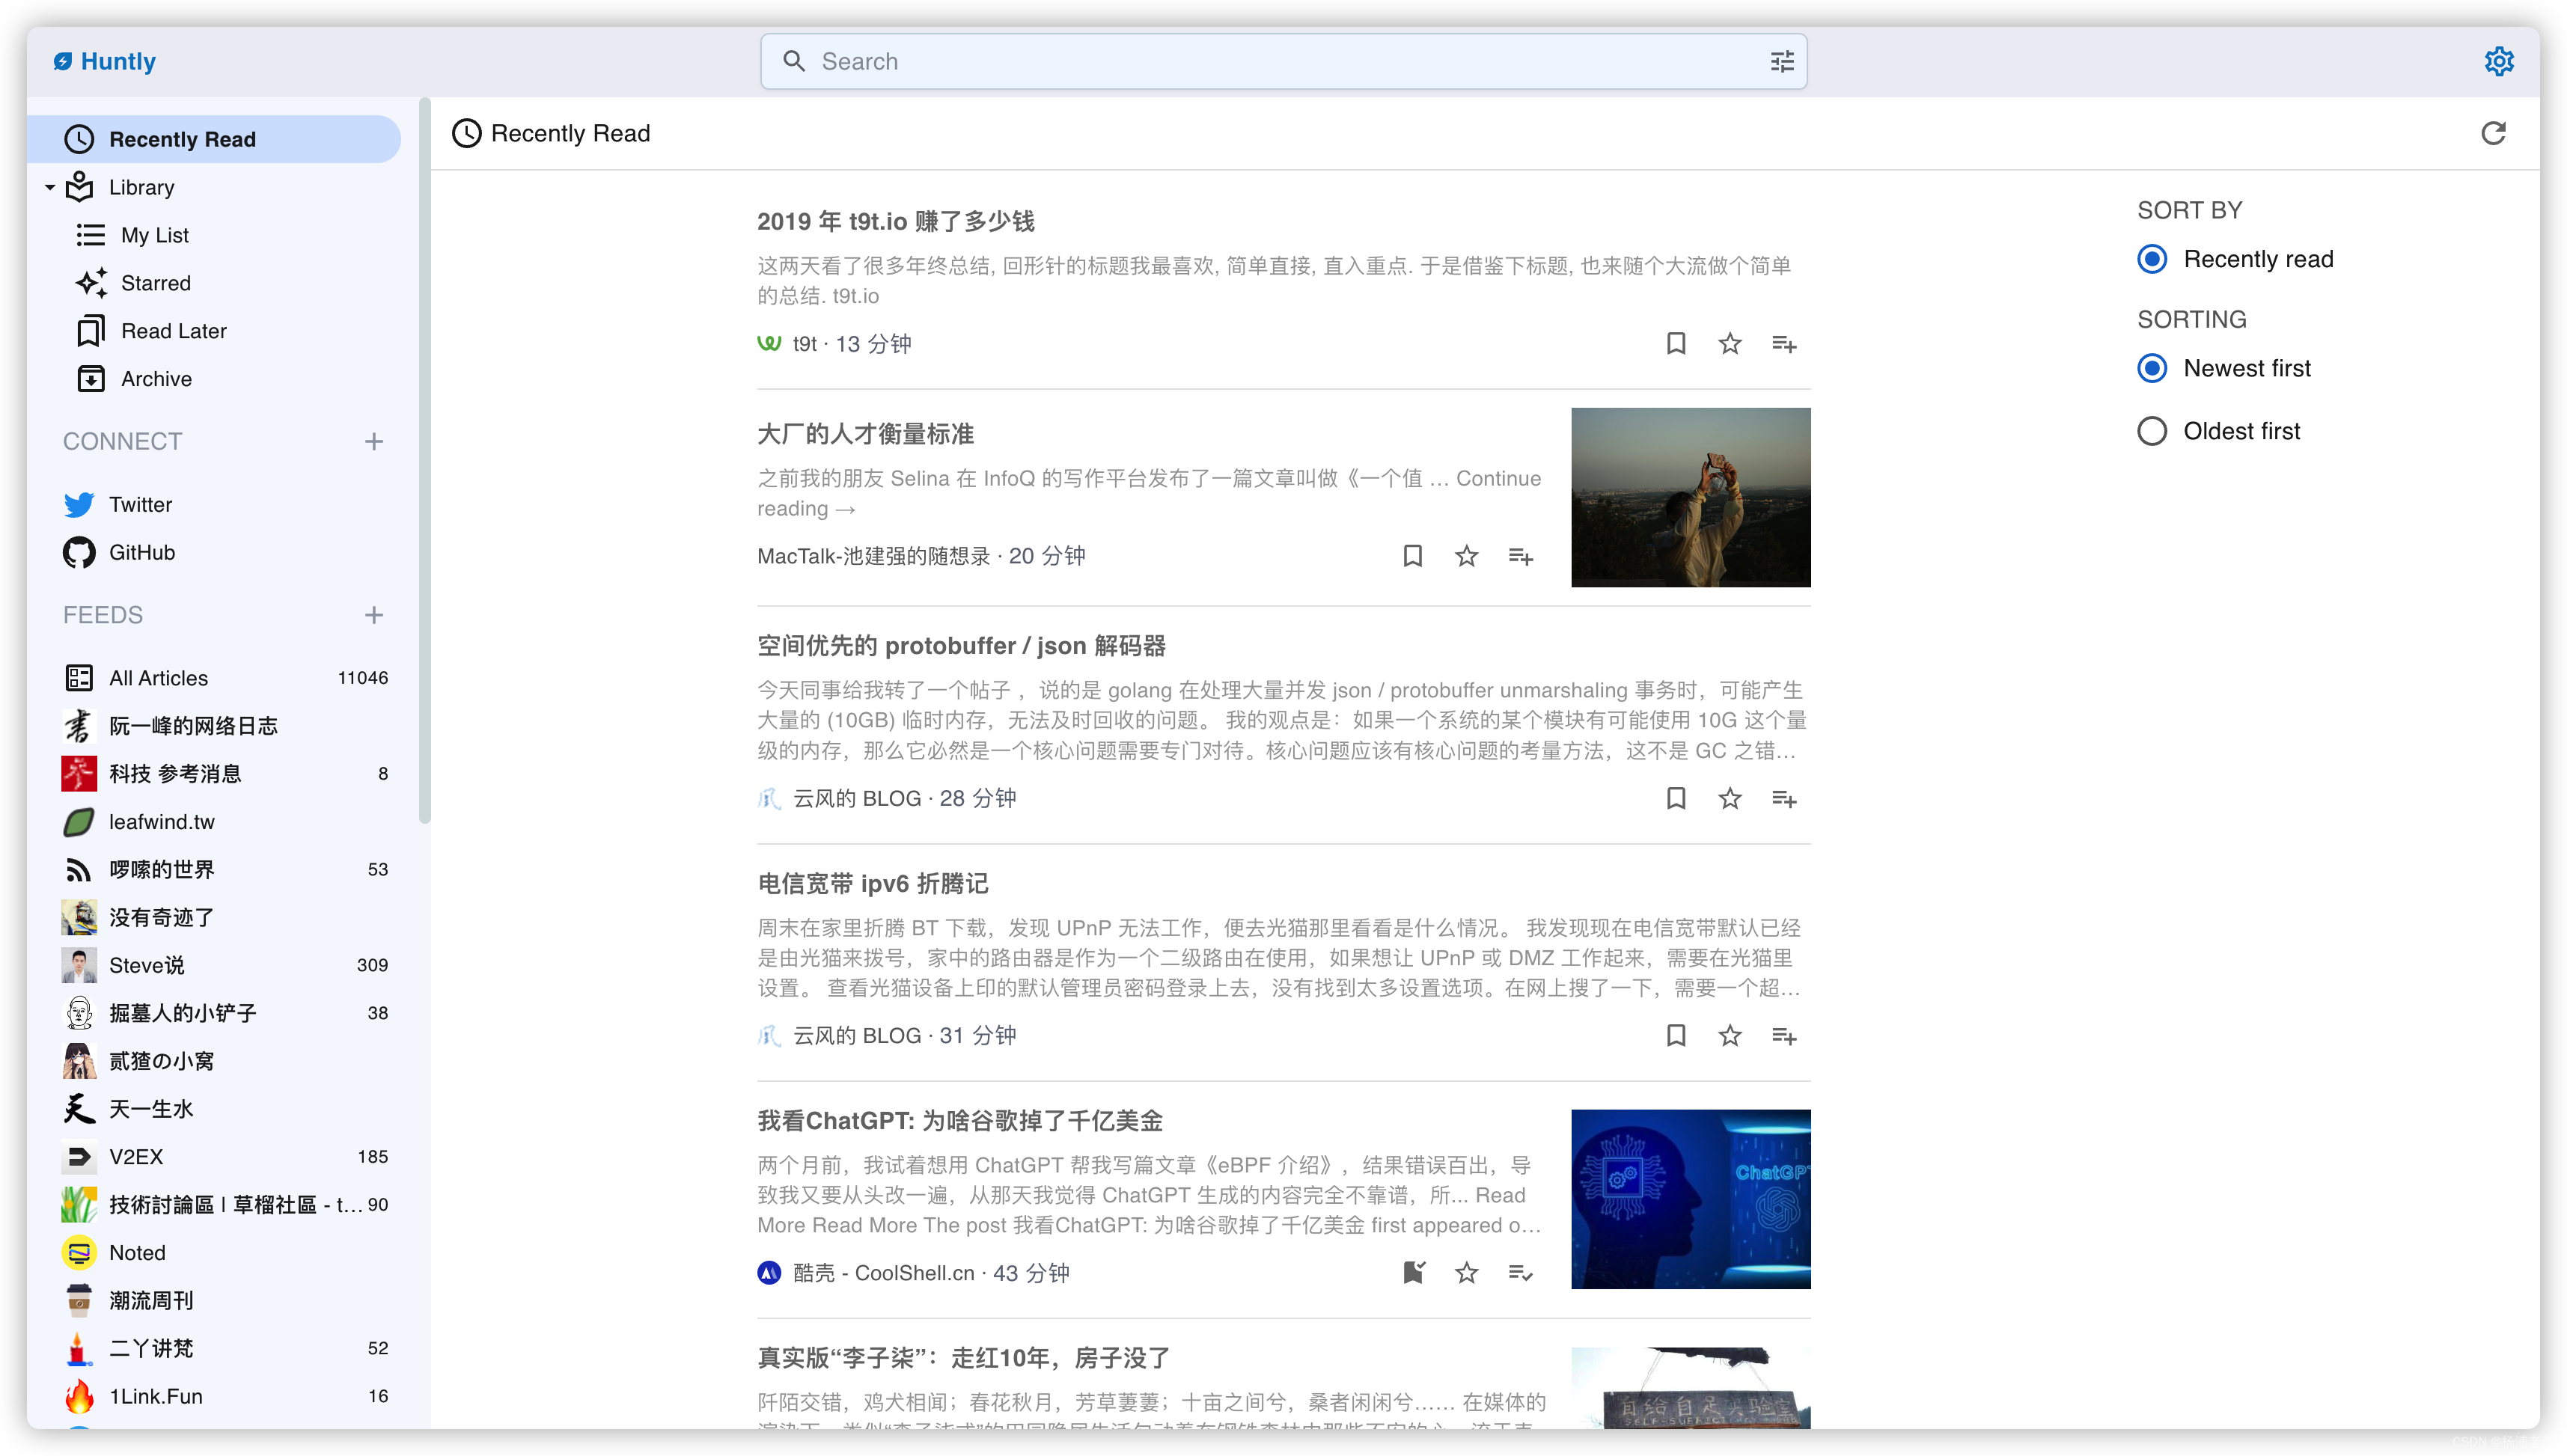Star the 电信宽带 ipv6 折腾记 article

pyautogui.click(x=1730, y=1035)
